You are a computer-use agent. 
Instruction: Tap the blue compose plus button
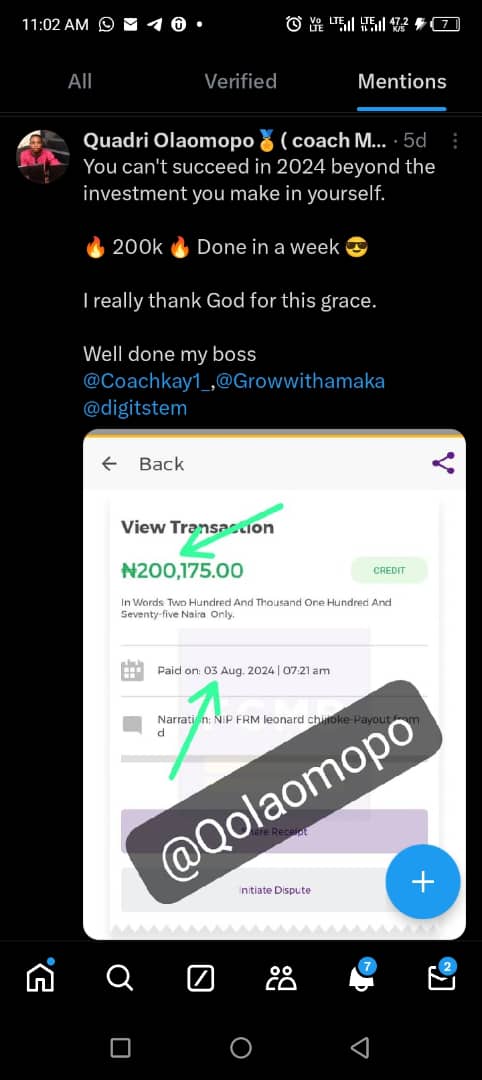423,882
